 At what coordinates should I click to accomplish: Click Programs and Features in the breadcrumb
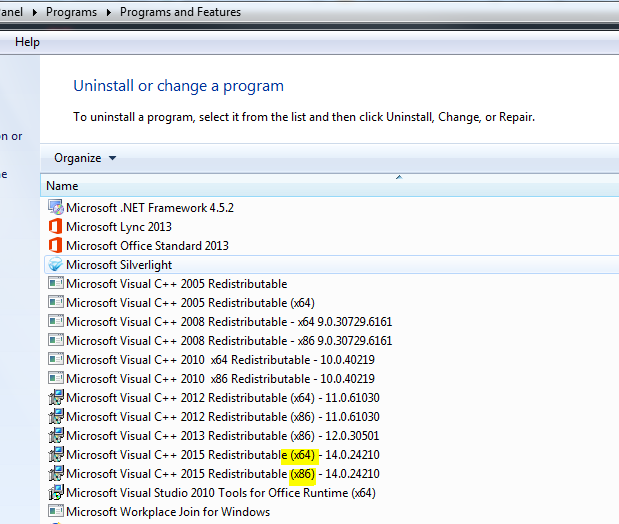(x=180, y=12)
